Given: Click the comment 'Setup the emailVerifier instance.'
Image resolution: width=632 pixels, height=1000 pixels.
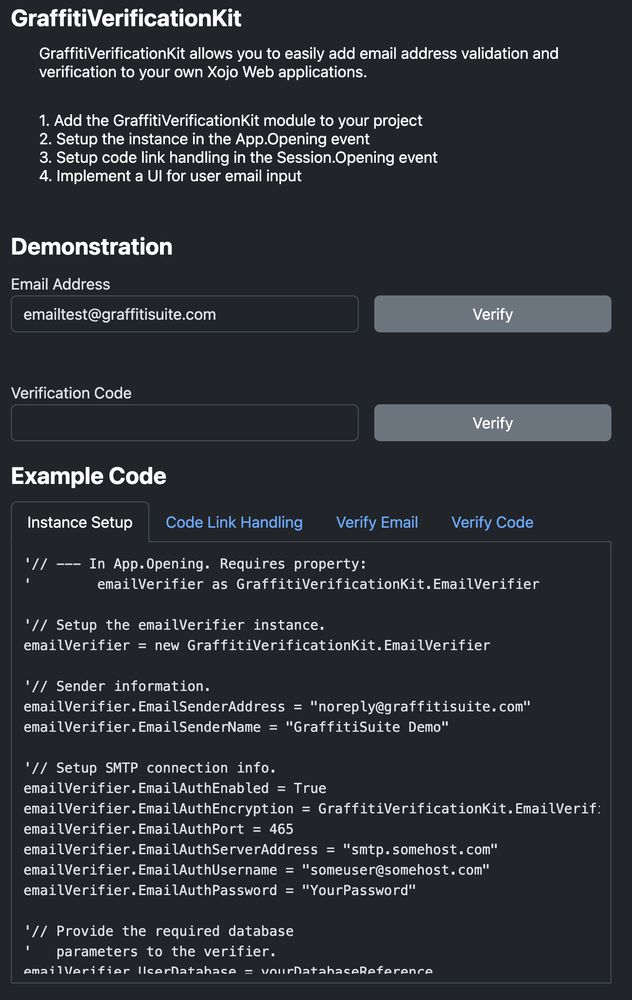Looking at the screenshot, I should click(x=175, y=625).
